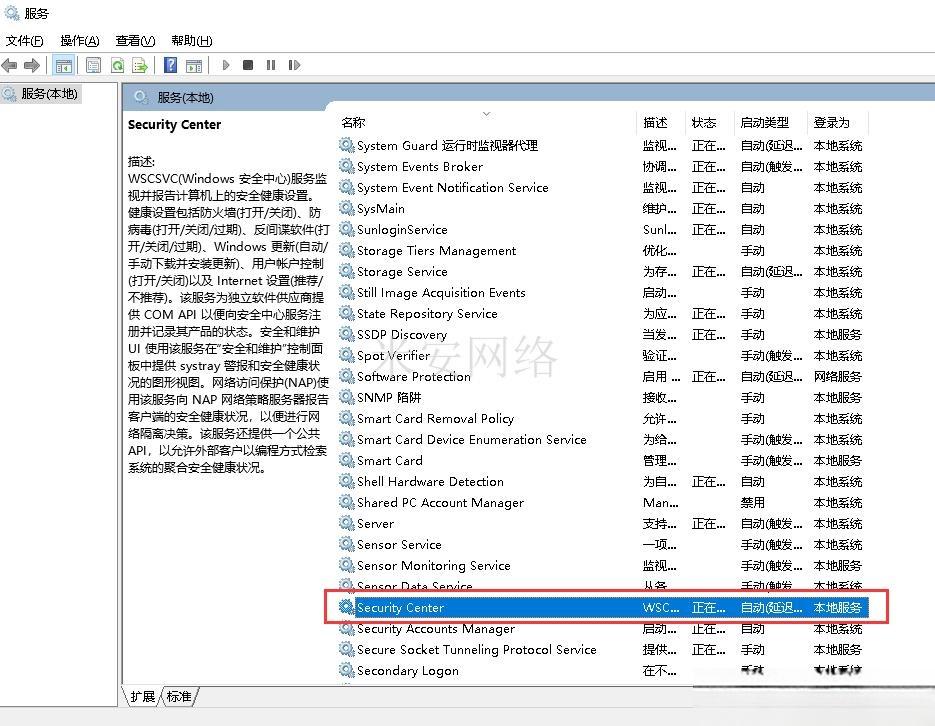Switch to the 扩展 tab

pyautogui.click(x=143, y=696)
